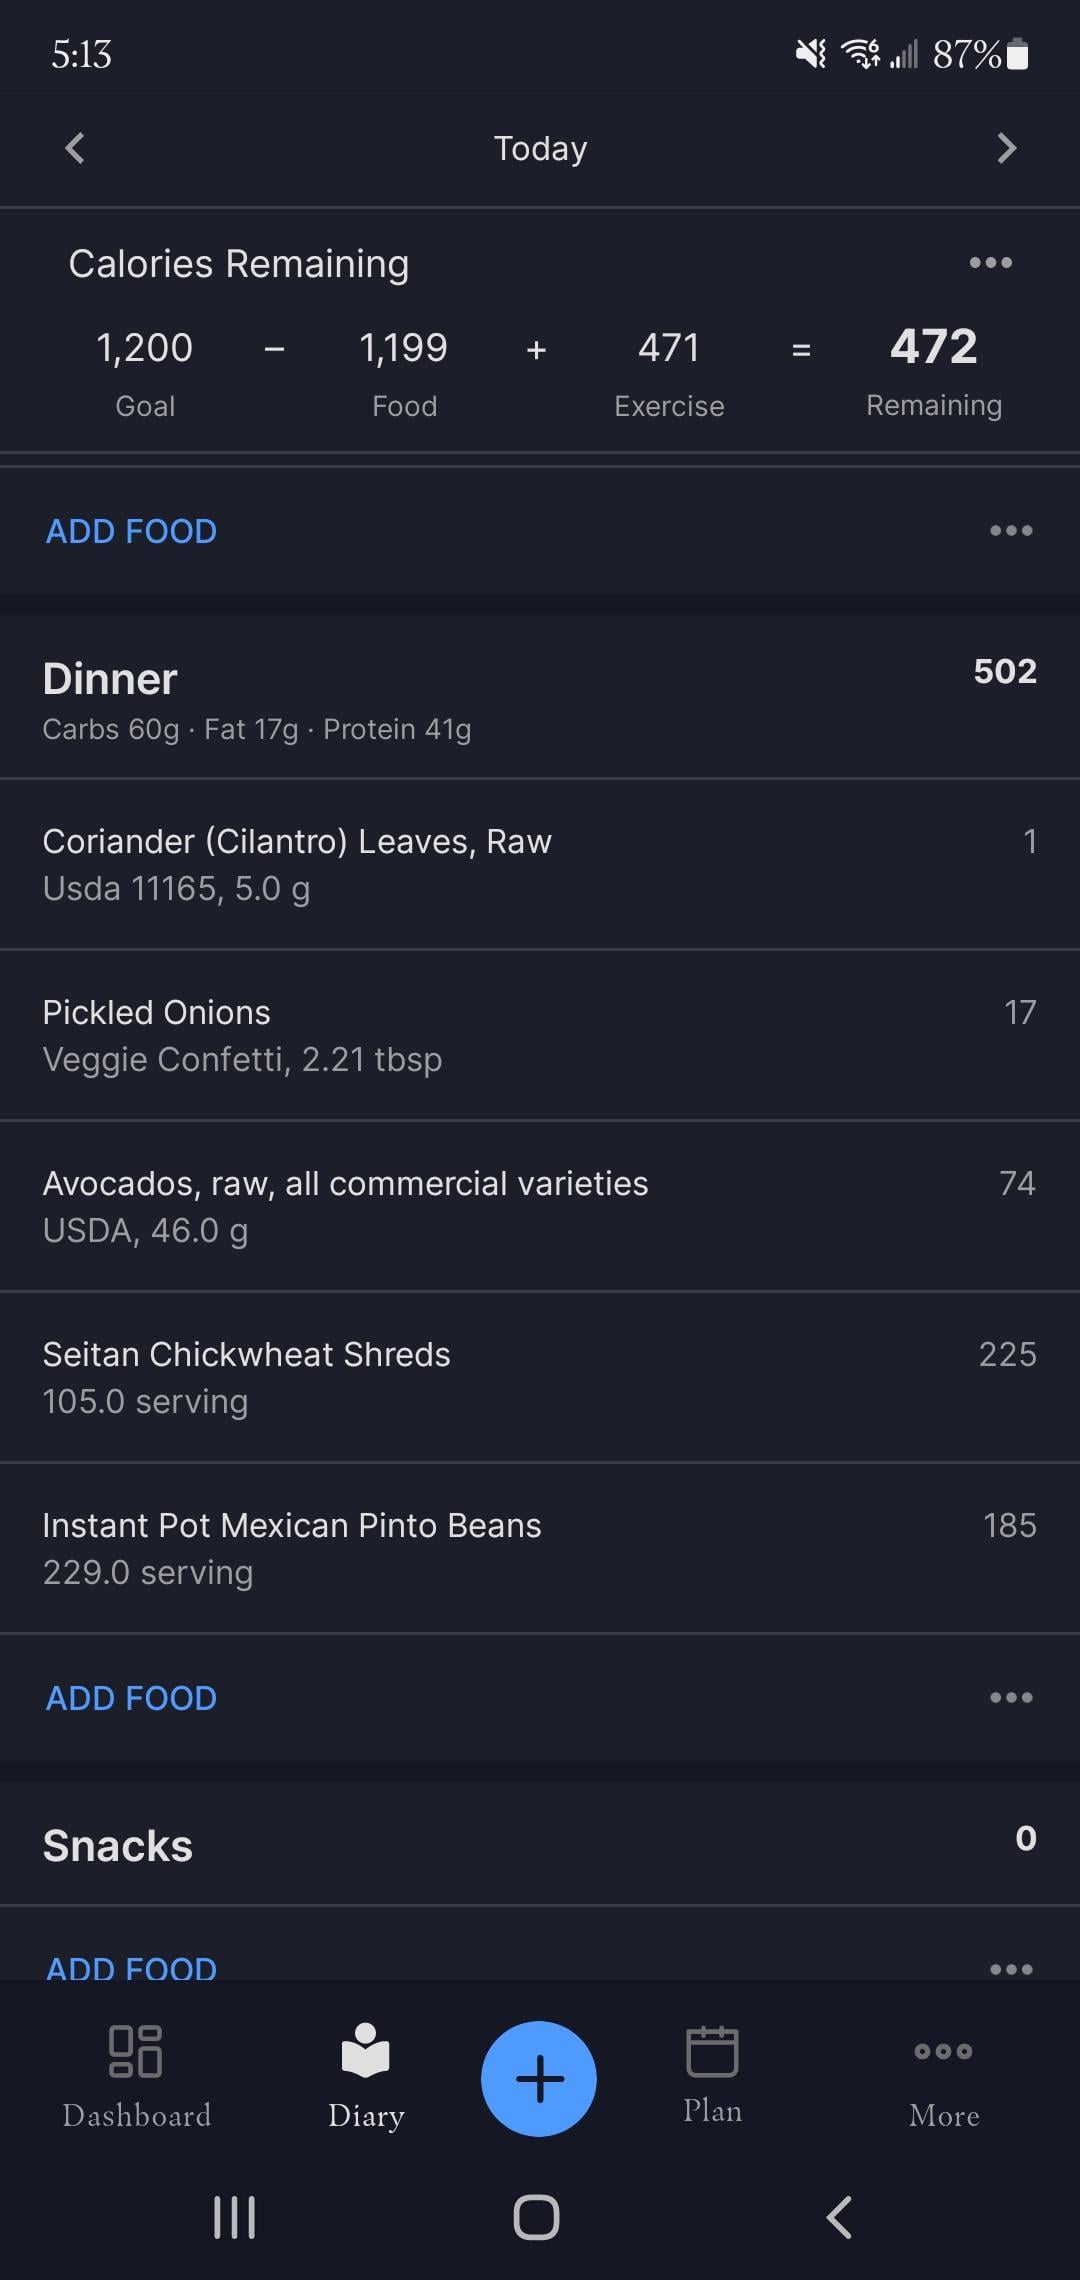Open the Plan calendar tab

tap(712, 2074)
